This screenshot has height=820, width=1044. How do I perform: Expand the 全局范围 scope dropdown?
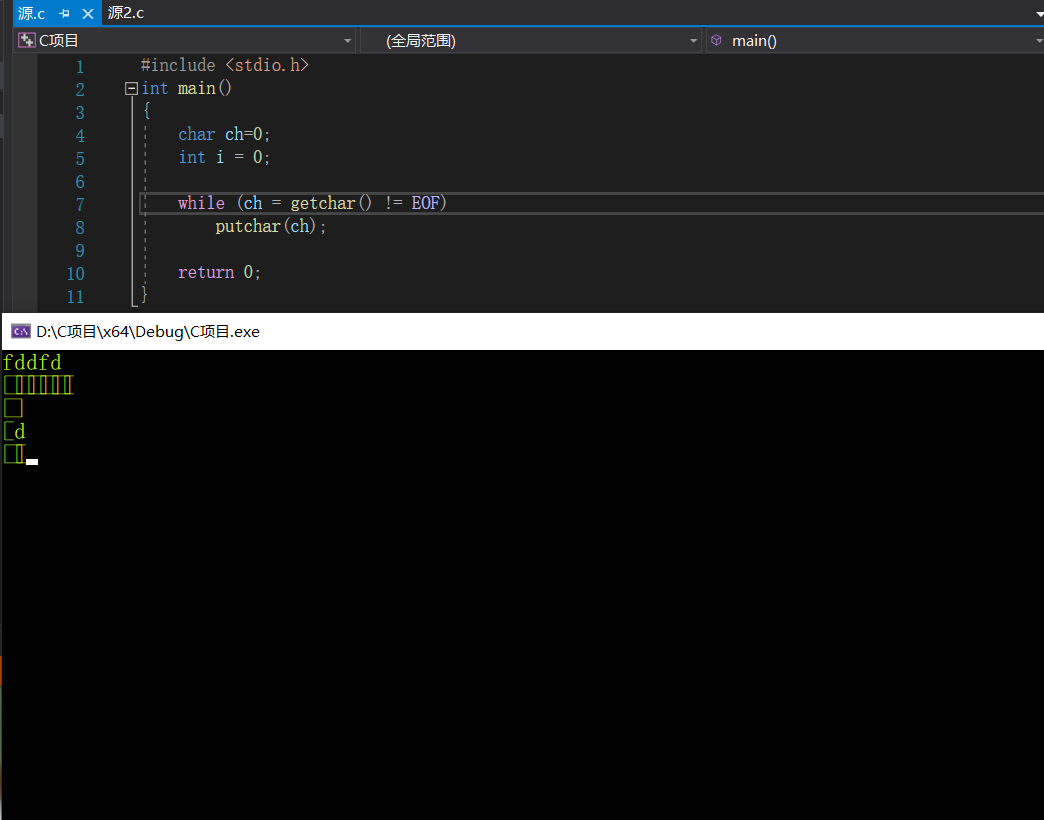tap(694, 41)
